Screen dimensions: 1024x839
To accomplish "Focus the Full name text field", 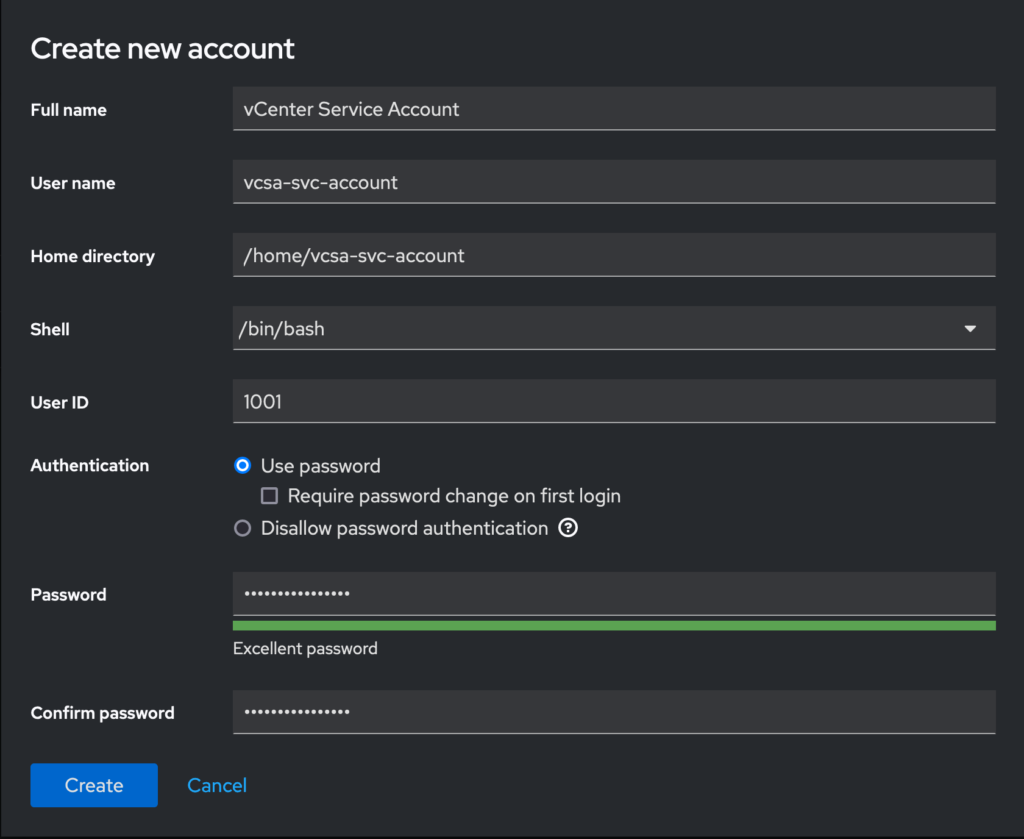I will [614, 109].
